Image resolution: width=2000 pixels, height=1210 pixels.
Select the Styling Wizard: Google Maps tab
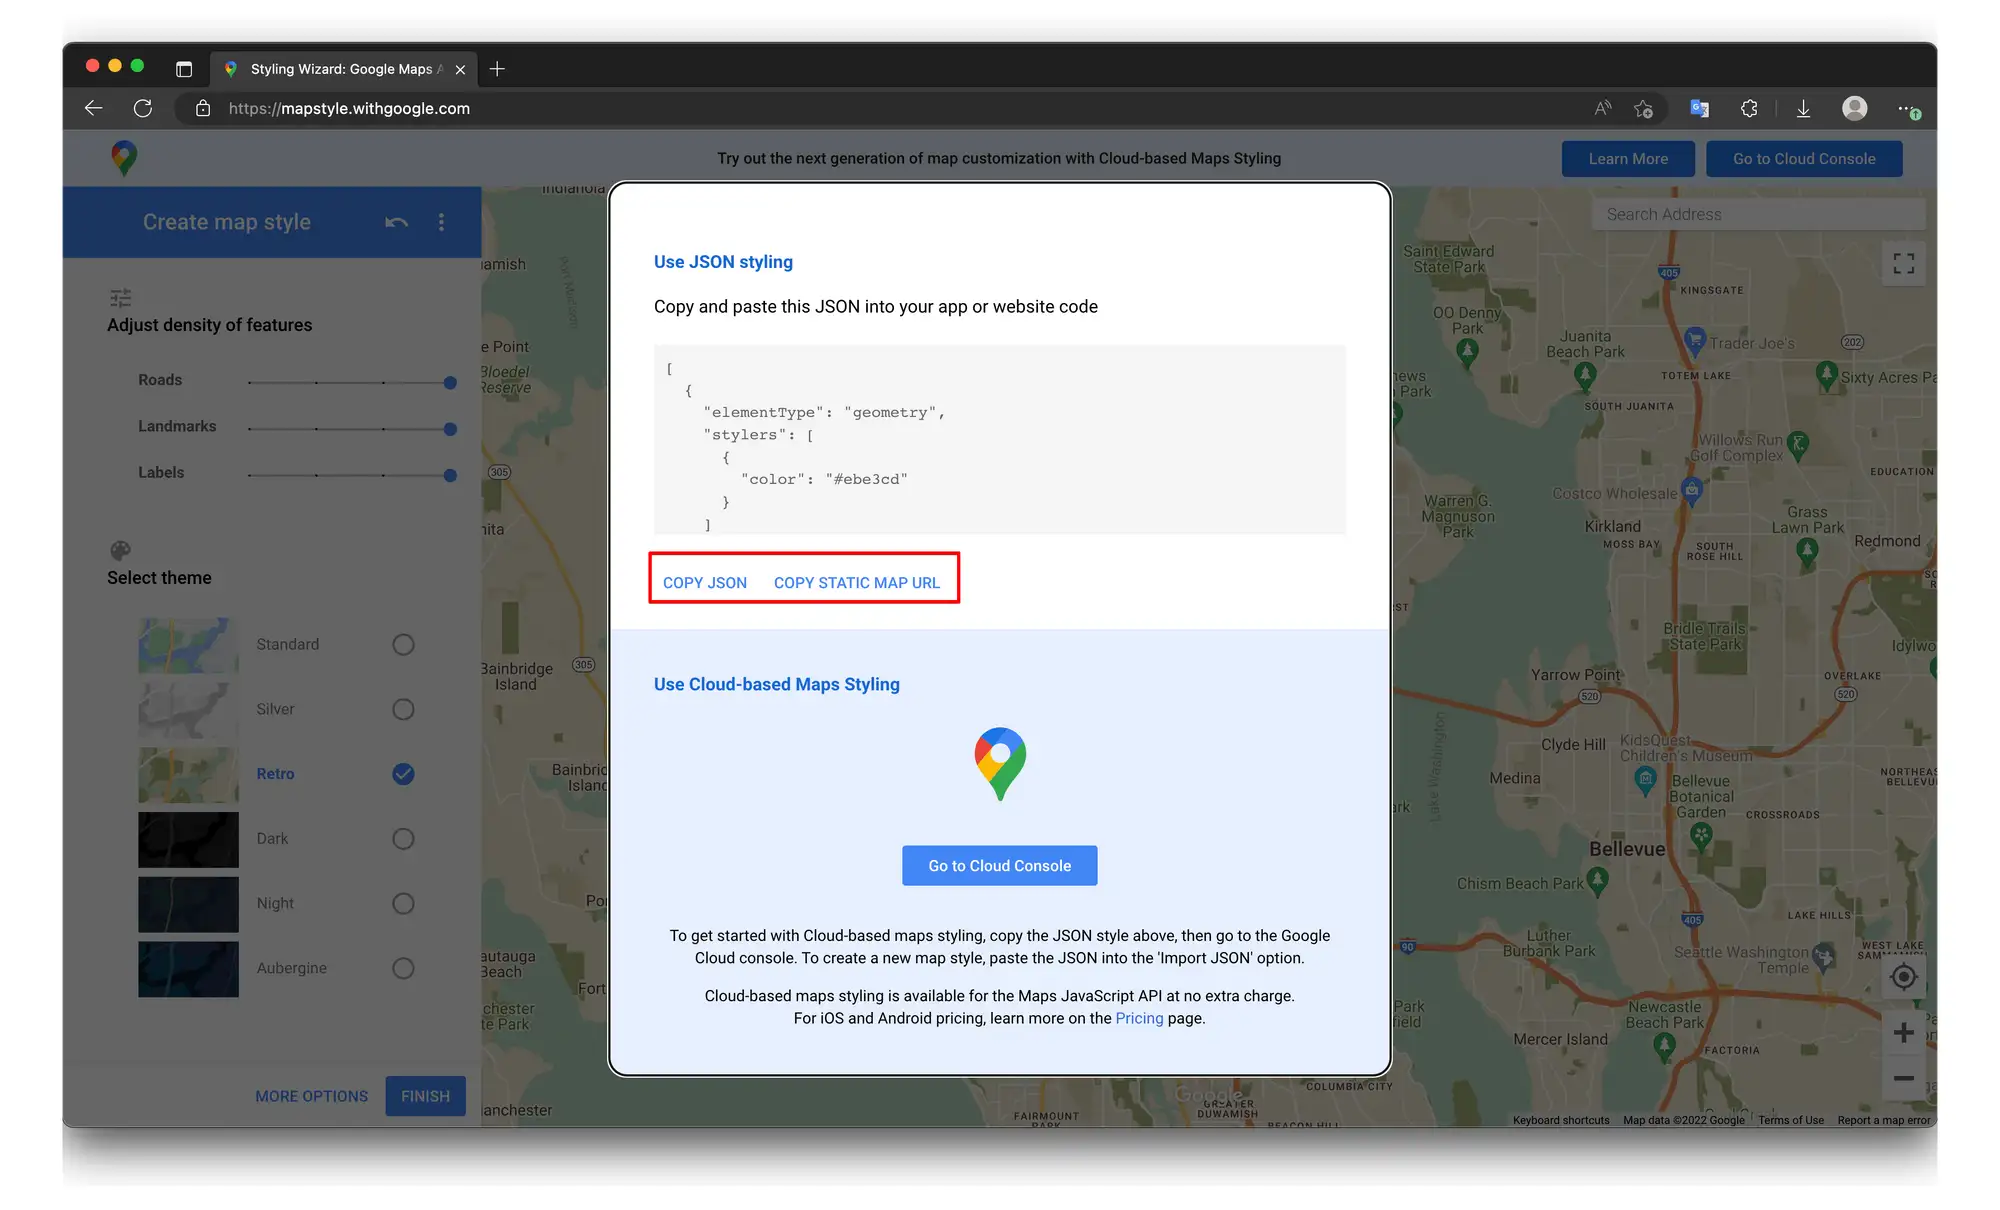point(344,69)
